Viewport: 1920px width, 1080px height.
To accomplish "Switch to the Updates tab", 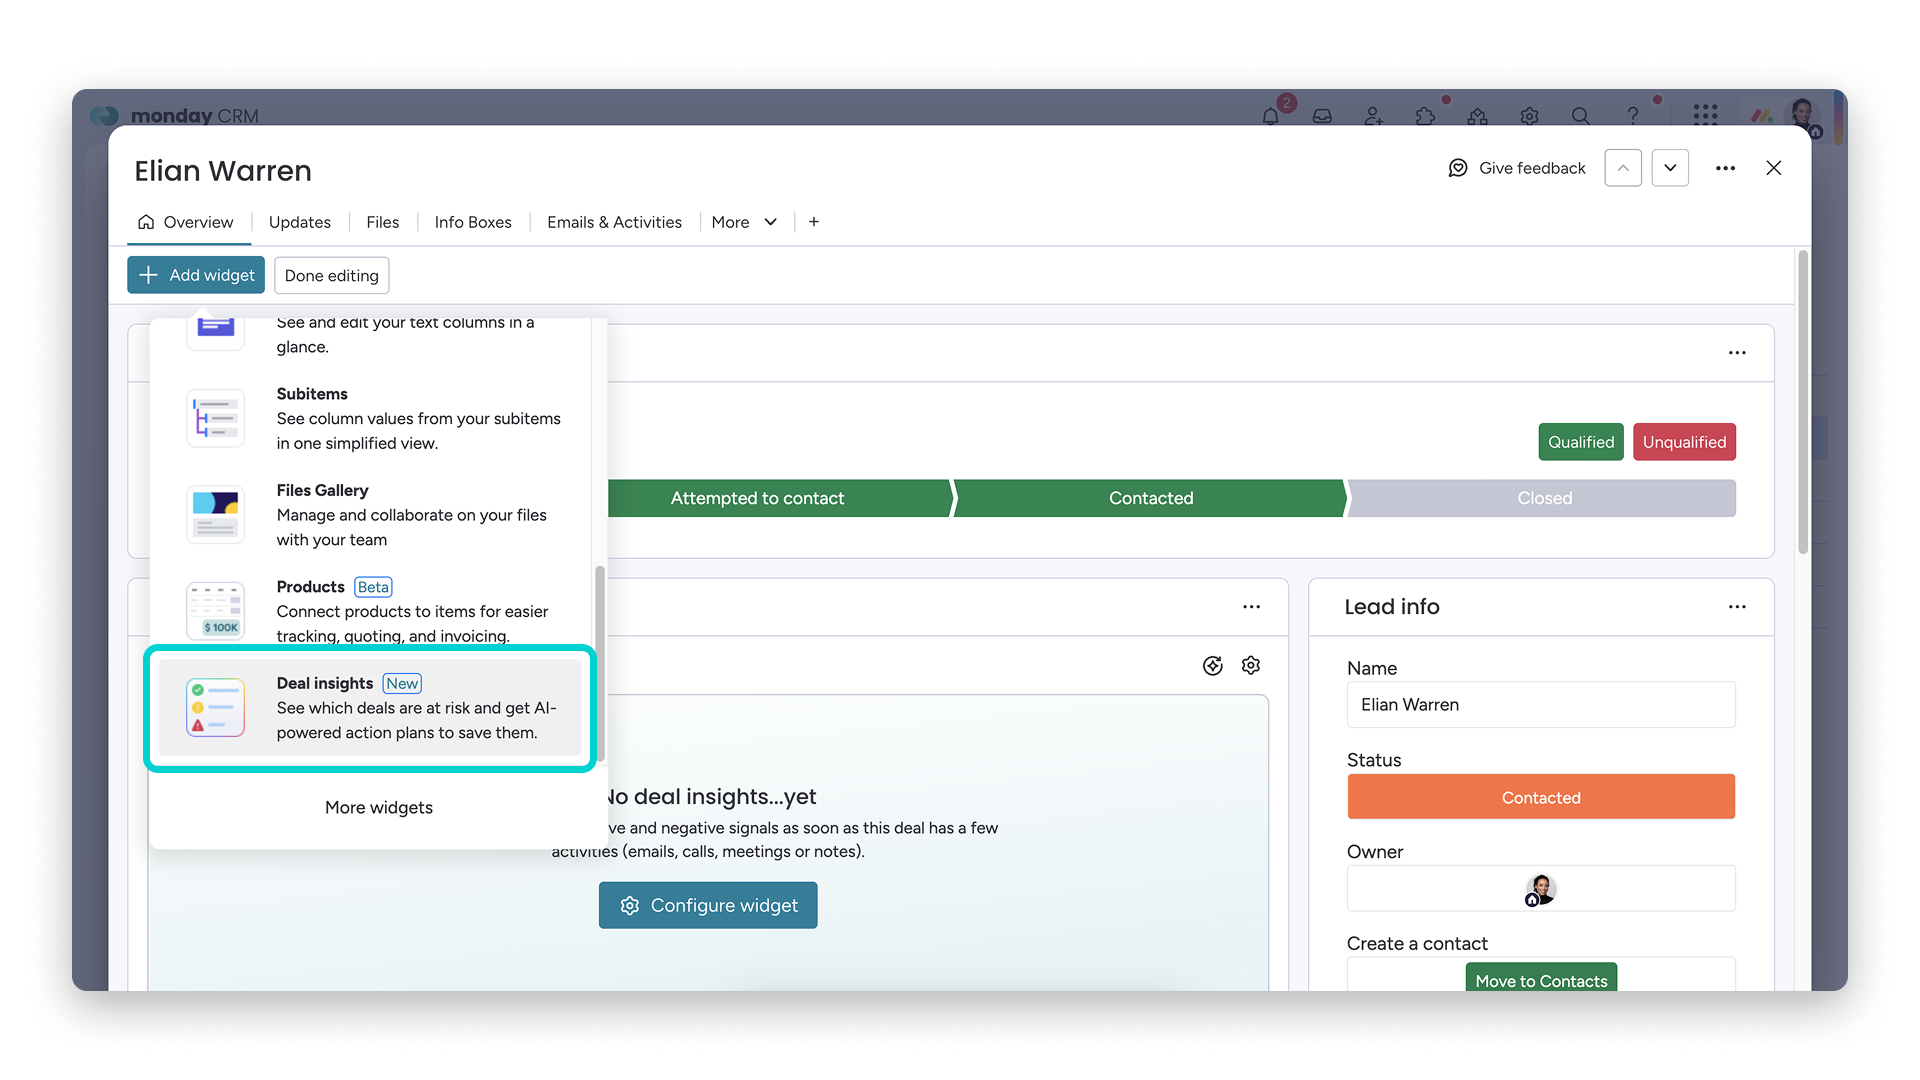I will coord(299,222).
